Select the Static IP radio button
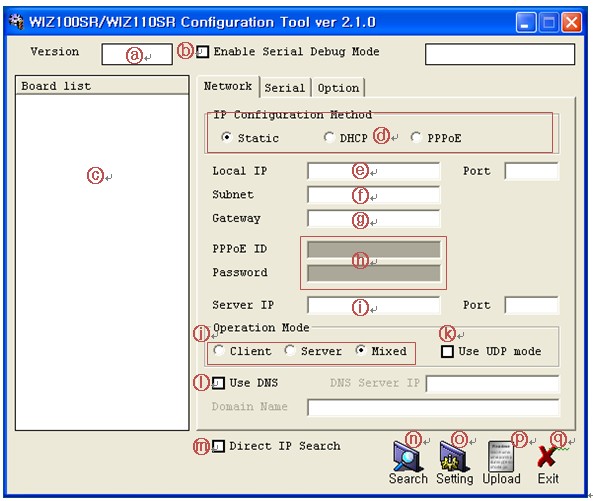Screen dimensions: 593x501 point(226,137)
